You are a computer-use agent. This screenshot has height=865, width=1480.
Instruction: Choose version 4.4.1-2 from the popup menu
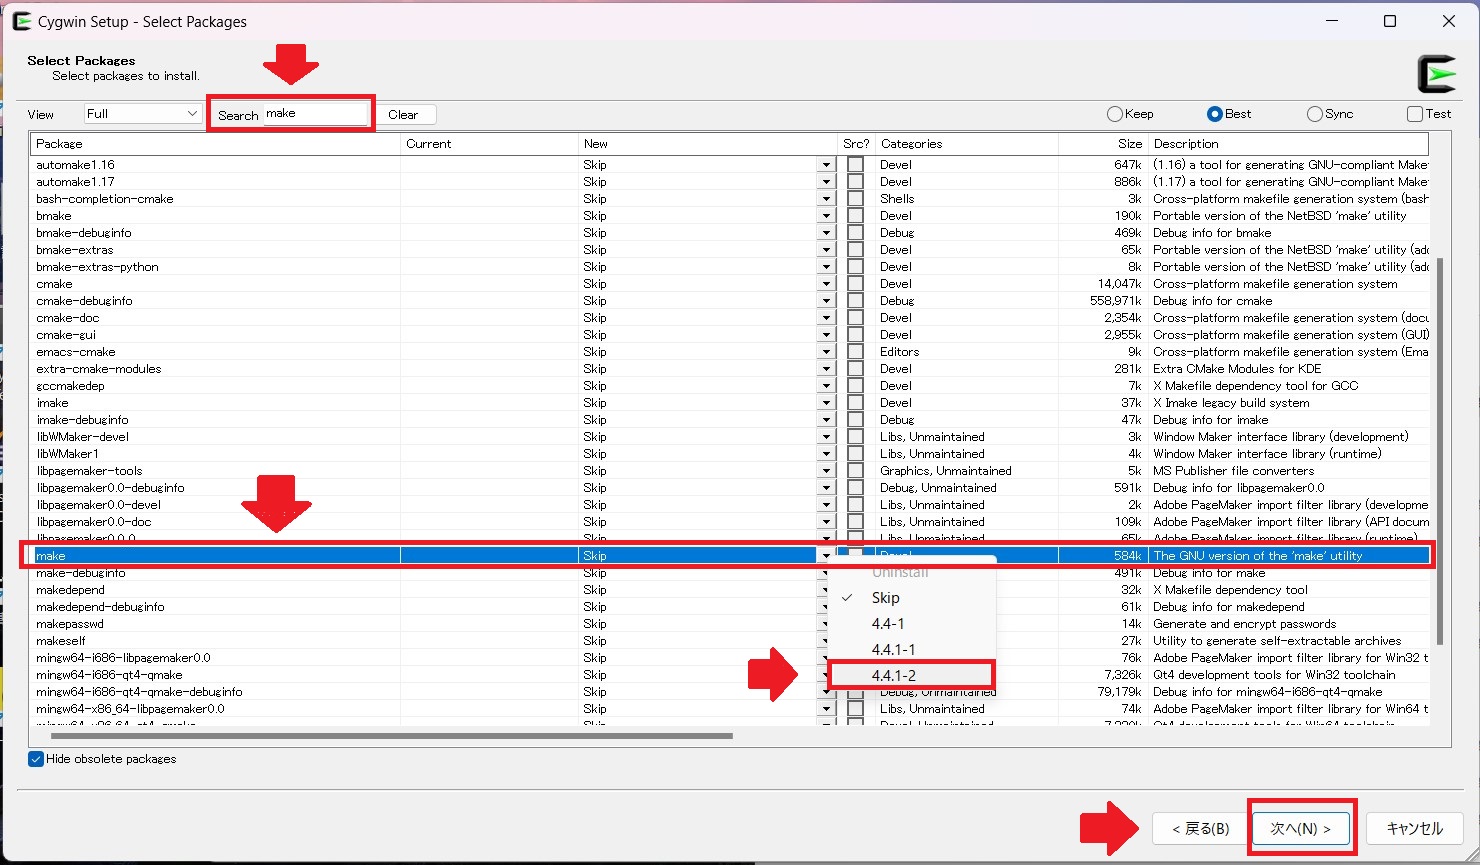click(894, 675)
